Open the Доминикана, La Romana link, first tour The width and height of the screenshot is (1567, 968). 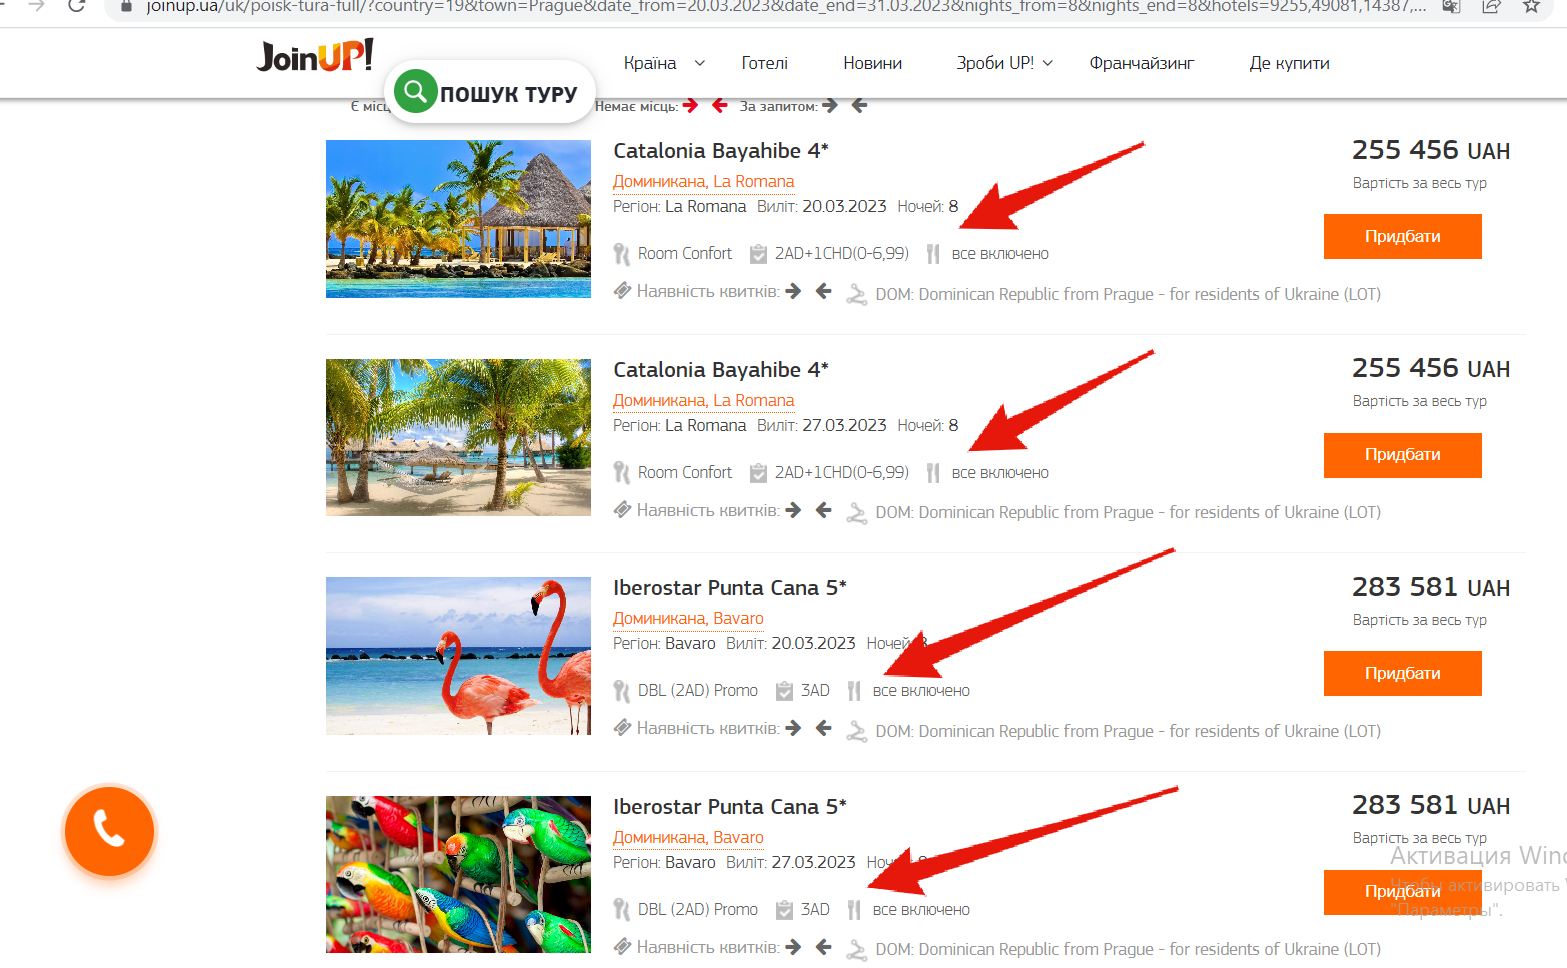[703, 182]
